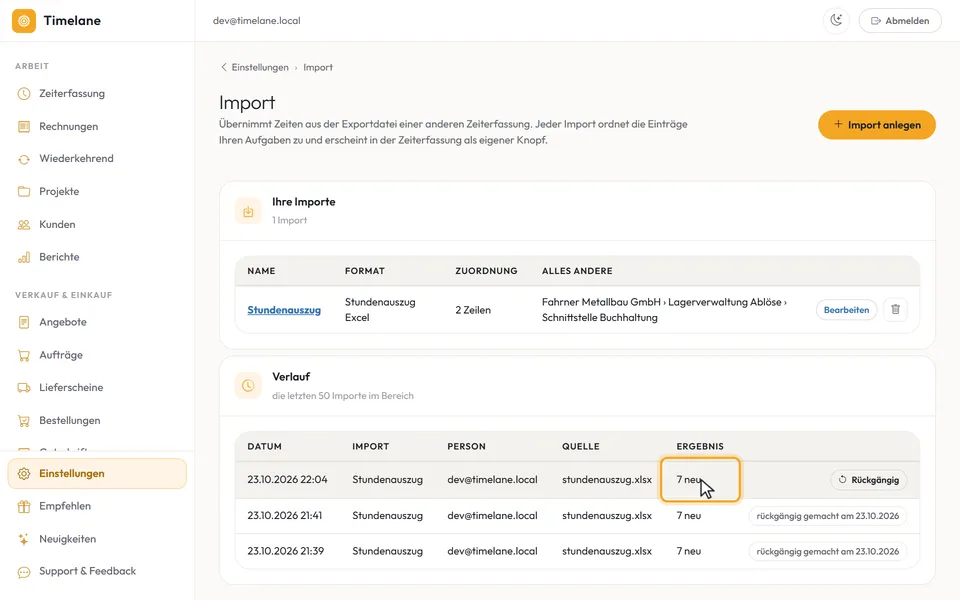Click dev@timelane.local in the header
This screenshot has width=960, height=600.
(257, 21)
